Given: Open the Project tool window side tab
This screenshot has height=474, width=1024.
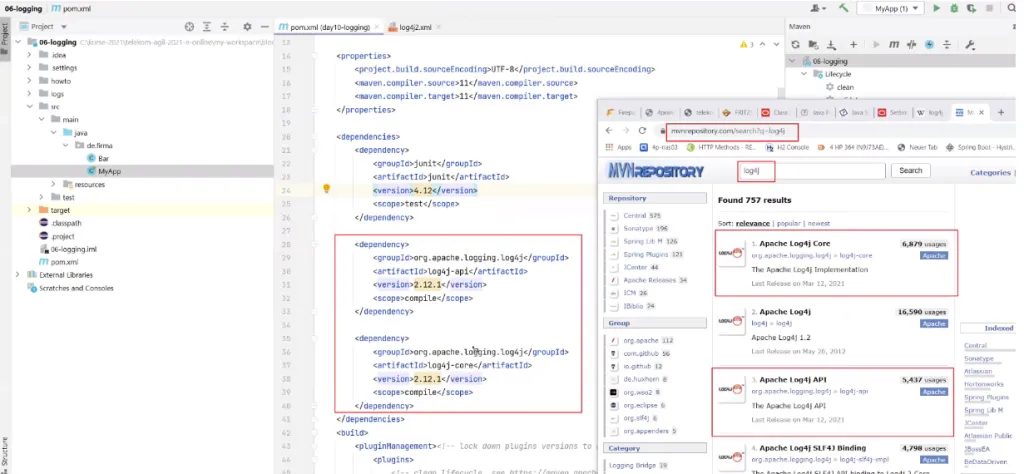Looking at the screenshot, I should click(x=5, y=37).
